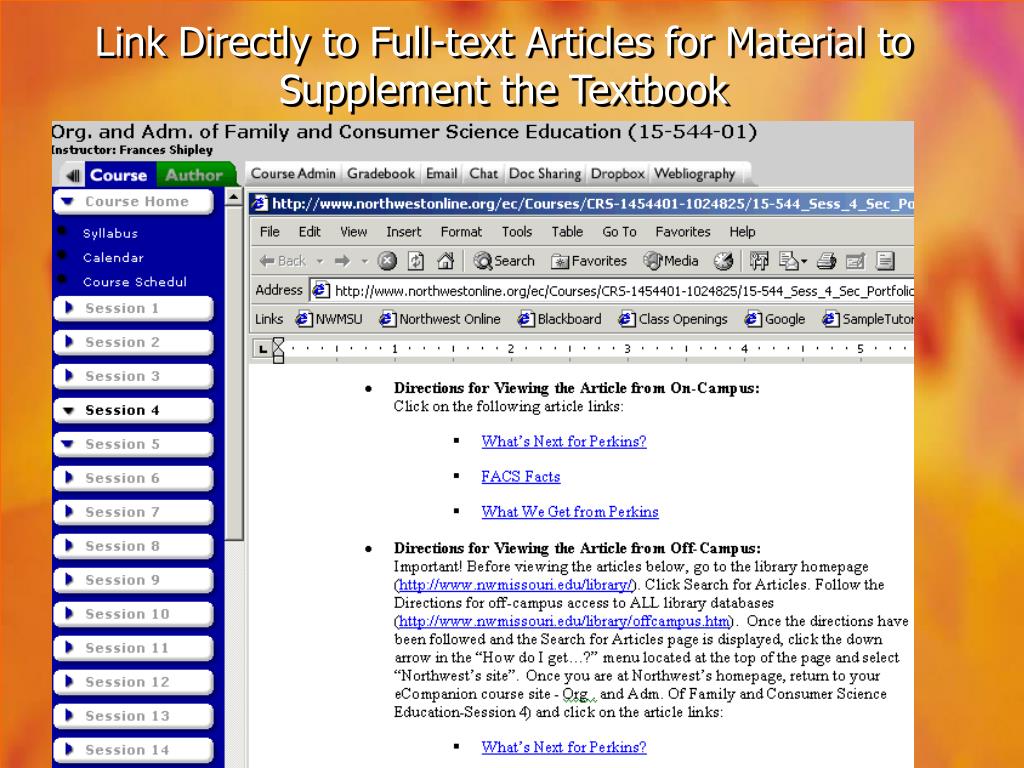Open the Search pane button
Viewport: 1024px width, 768px height.
tap(504, 261)
